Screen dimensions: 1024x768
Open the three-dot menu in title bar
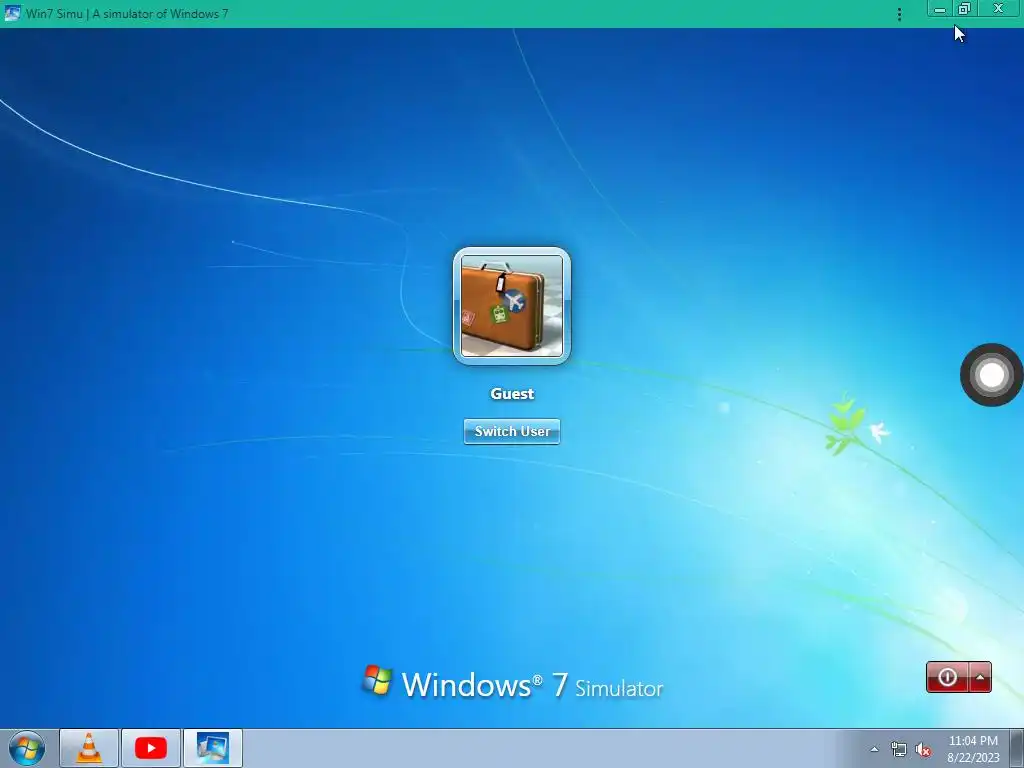899,14
